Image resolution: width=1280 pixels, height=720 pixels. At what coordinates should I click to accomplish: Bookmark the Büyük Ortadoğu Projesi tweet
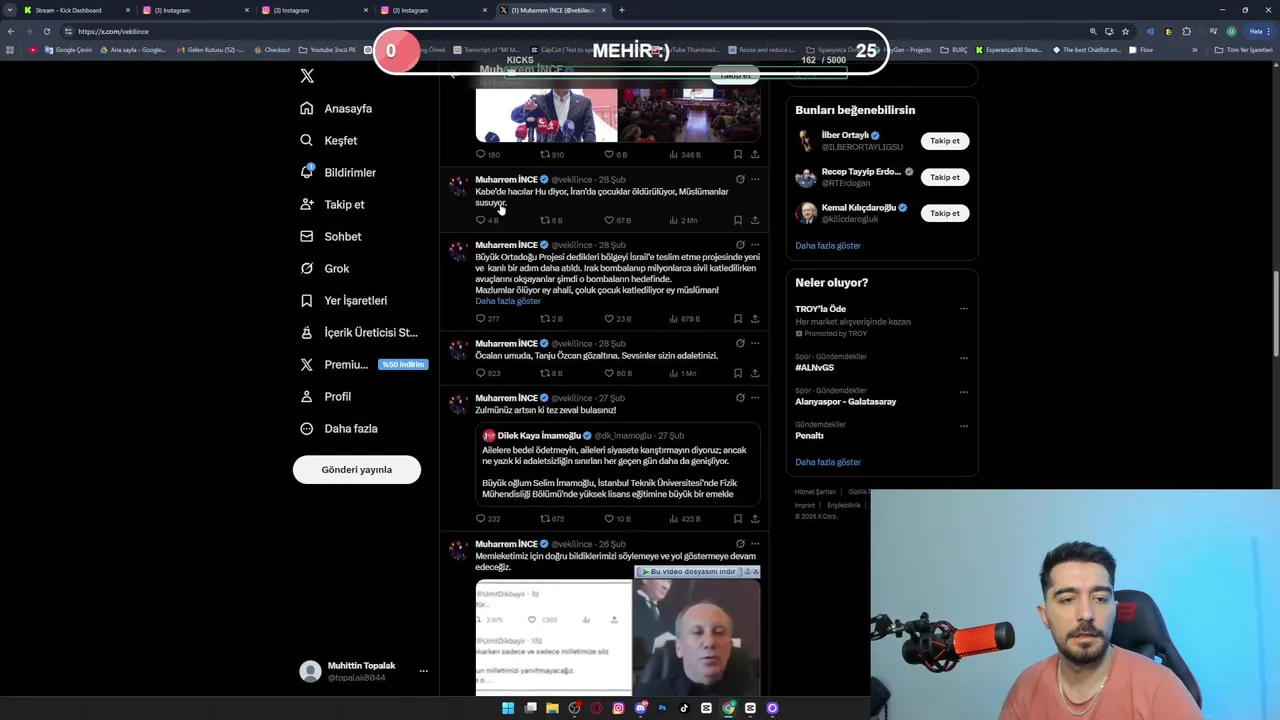(738, 319)
